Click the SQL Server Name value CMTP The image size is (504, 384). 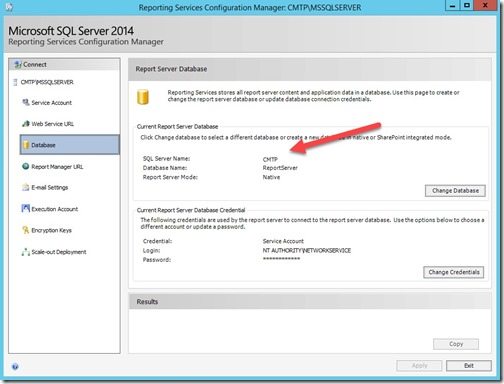point(270,159)
